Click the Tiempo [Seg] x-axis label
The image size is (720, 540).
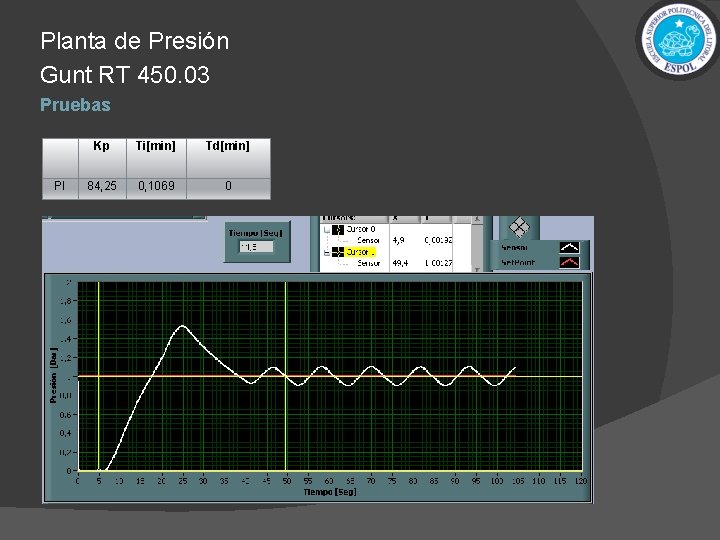[x=330, y=492]
